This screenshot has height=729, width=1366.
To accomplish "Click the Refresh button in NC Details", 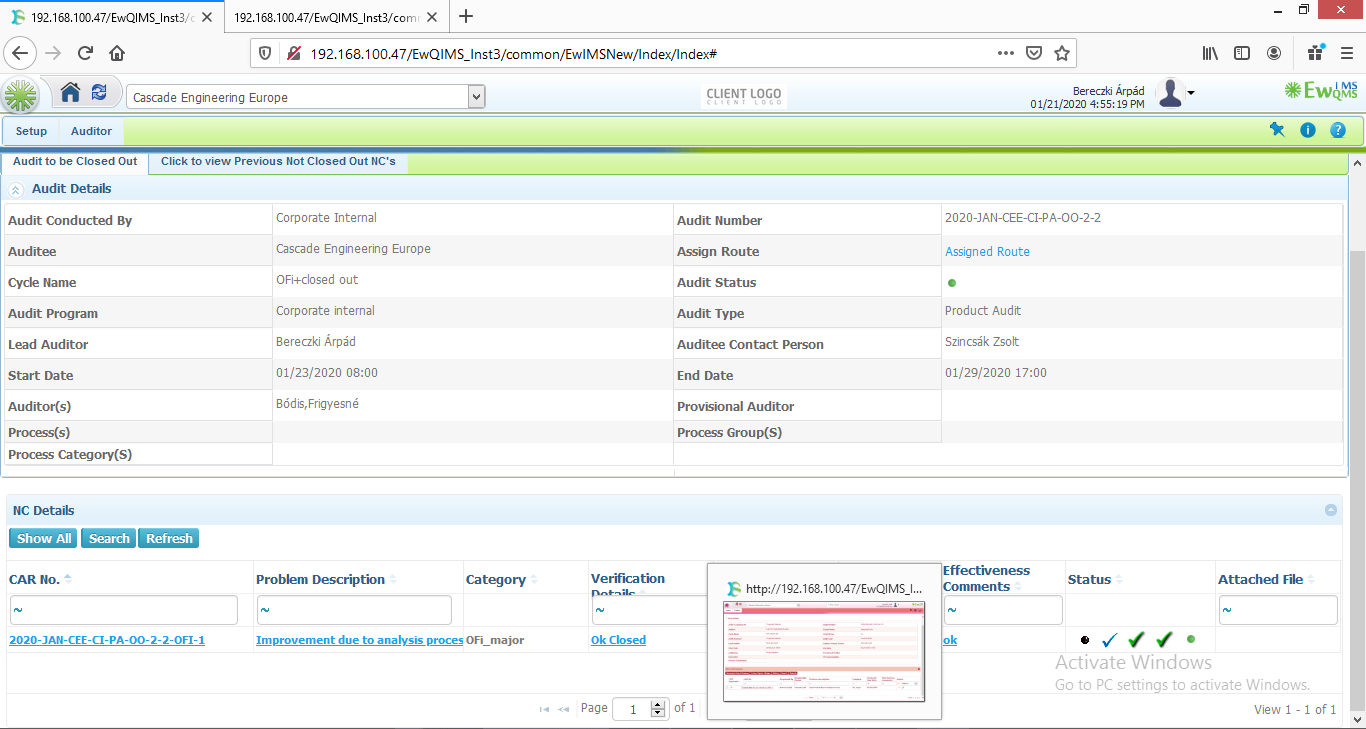I will [169, 538].
